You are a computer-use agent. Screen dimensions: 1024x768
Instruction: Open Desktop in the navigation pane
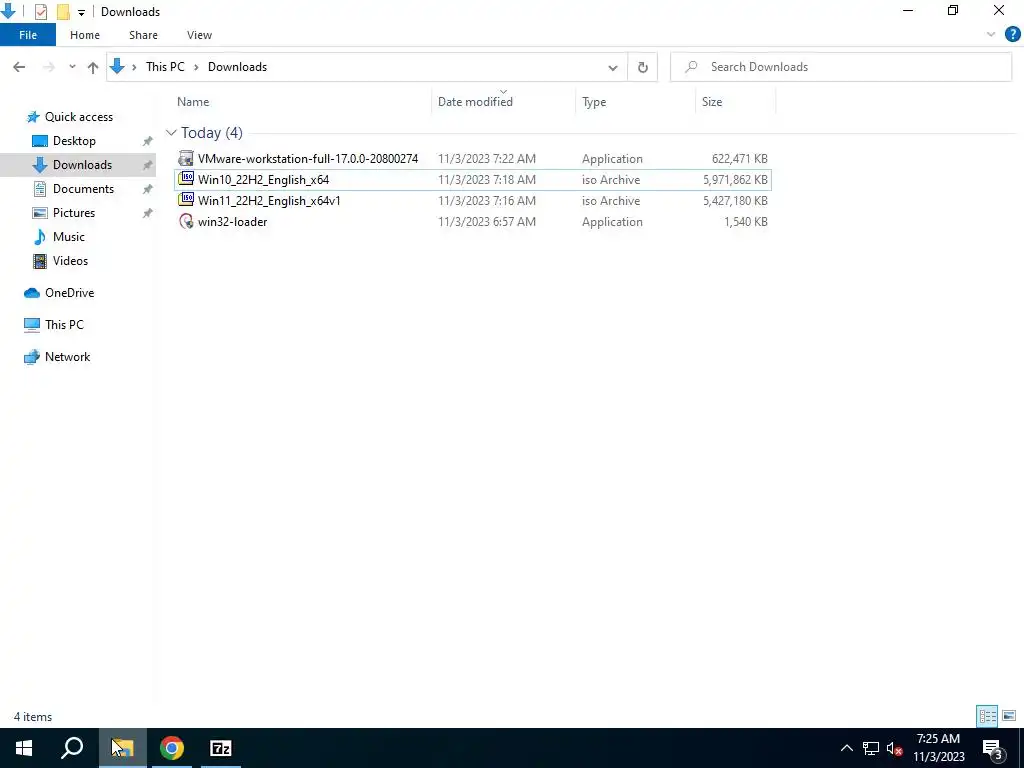(x=74, y=141)
